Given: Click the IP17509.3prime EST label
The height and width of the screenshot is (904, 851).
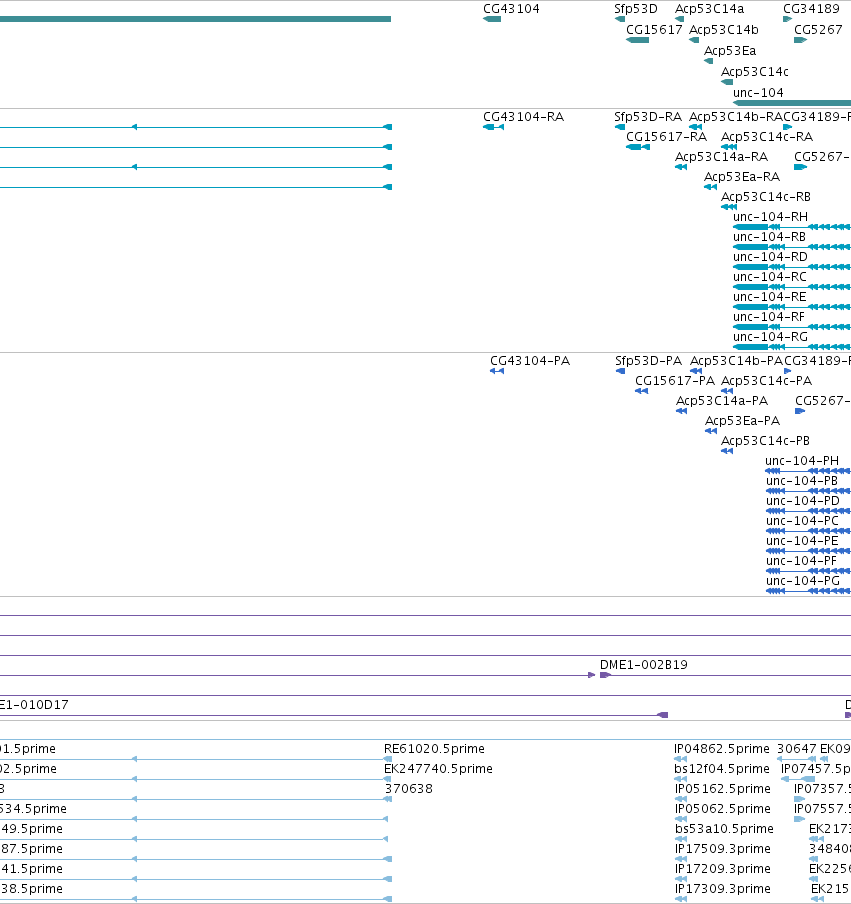Looking at the screenshot, I should click(722, 849).
